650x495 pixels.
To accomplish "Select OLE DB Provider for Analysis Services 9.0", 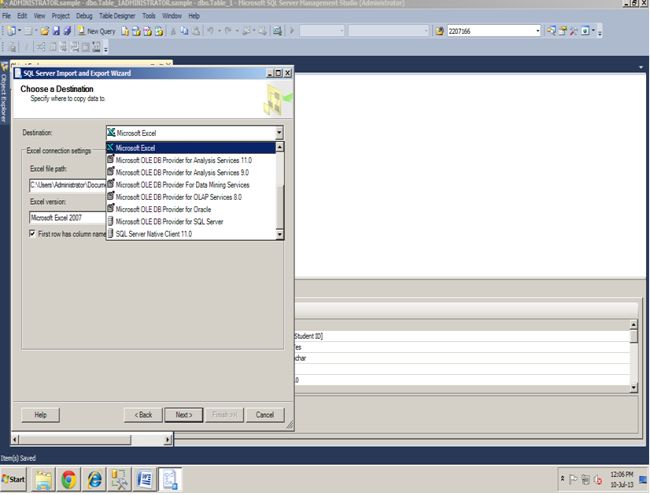I will (x=191, y=172).
